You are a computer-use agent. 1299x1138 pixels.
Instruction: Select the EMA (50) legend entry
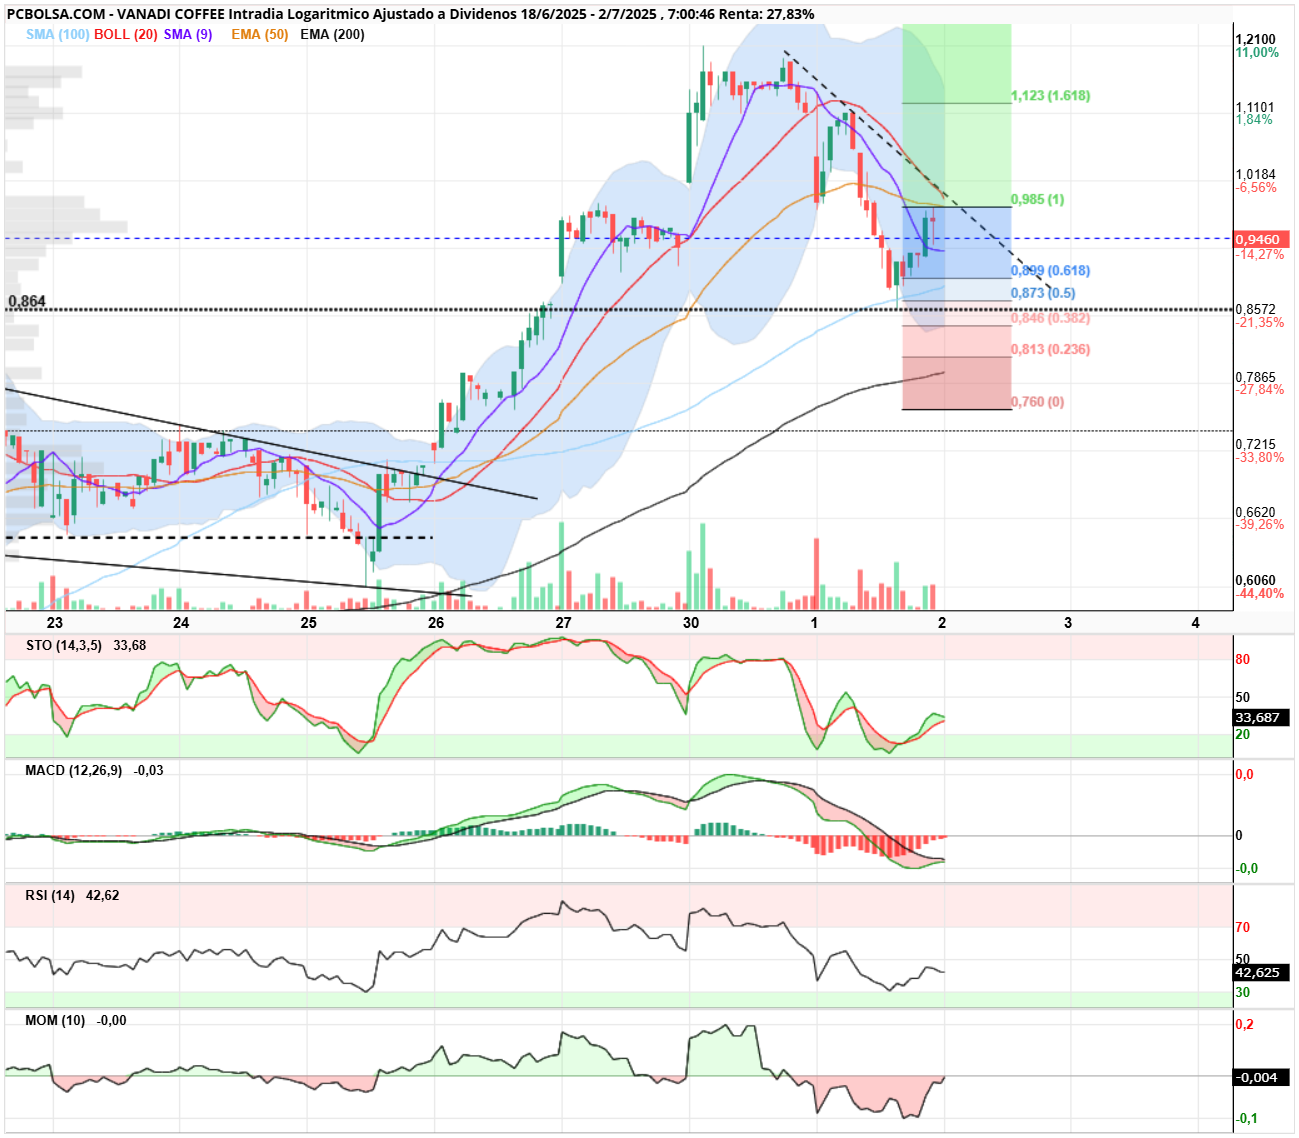coord(260,34)
